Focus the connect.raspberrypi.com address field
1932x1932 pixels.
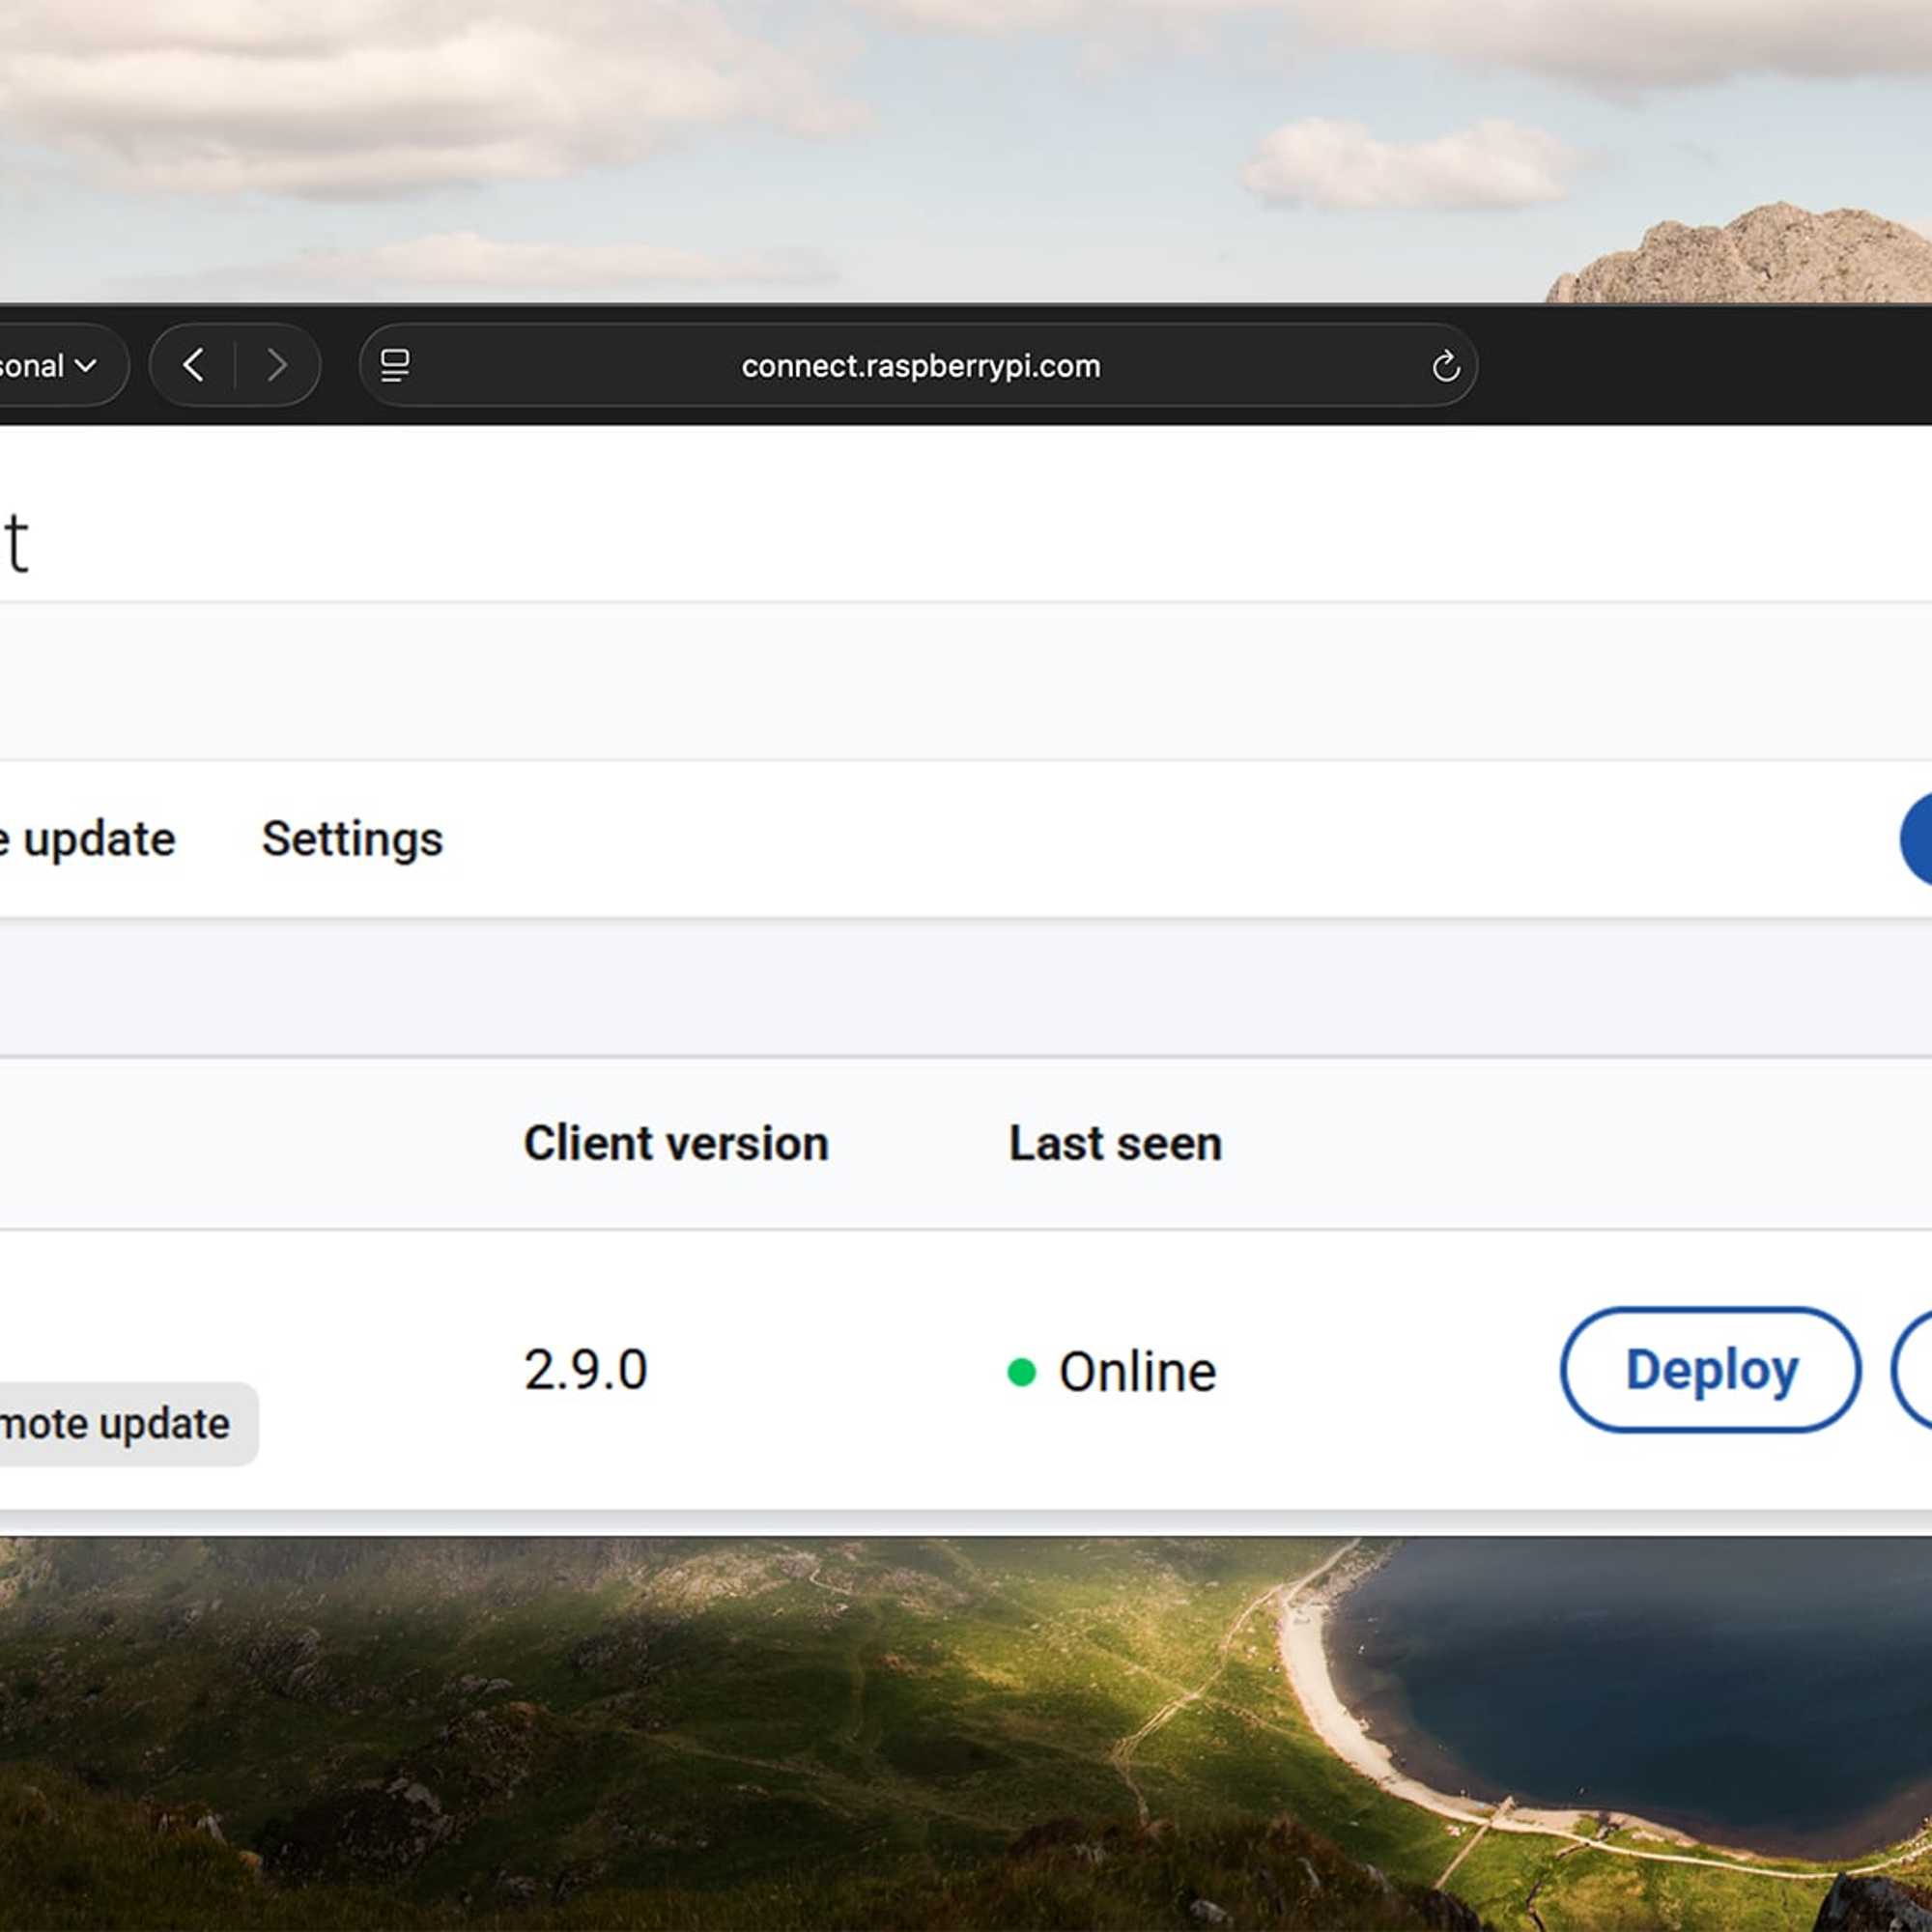[x=920, y=366]
